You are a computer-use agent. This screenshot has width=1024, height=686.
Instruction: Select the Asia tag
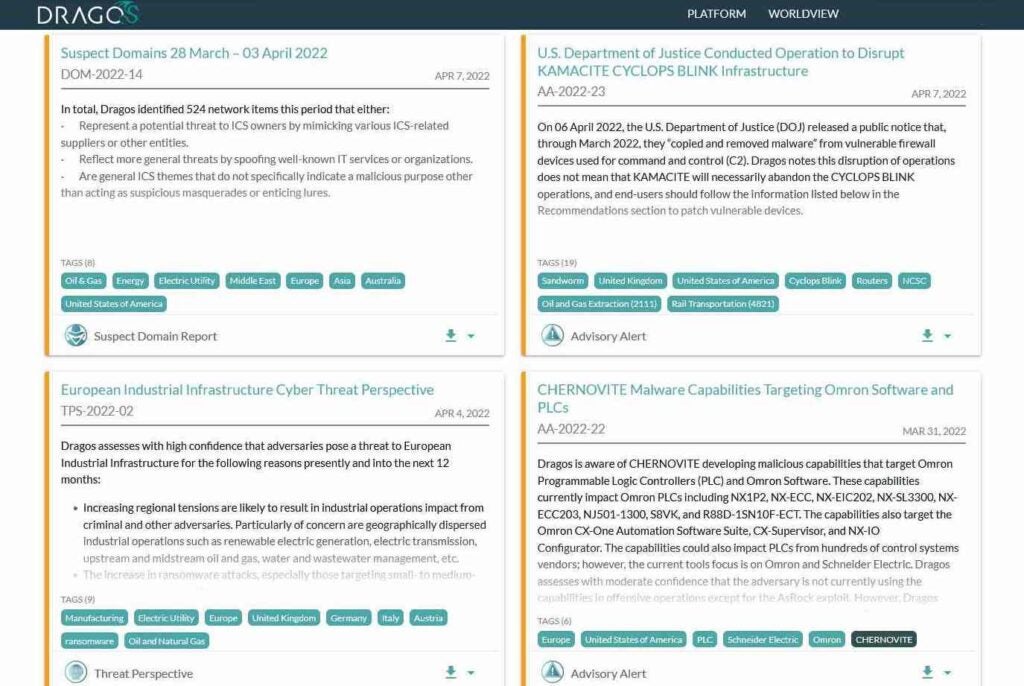[342, 281]
